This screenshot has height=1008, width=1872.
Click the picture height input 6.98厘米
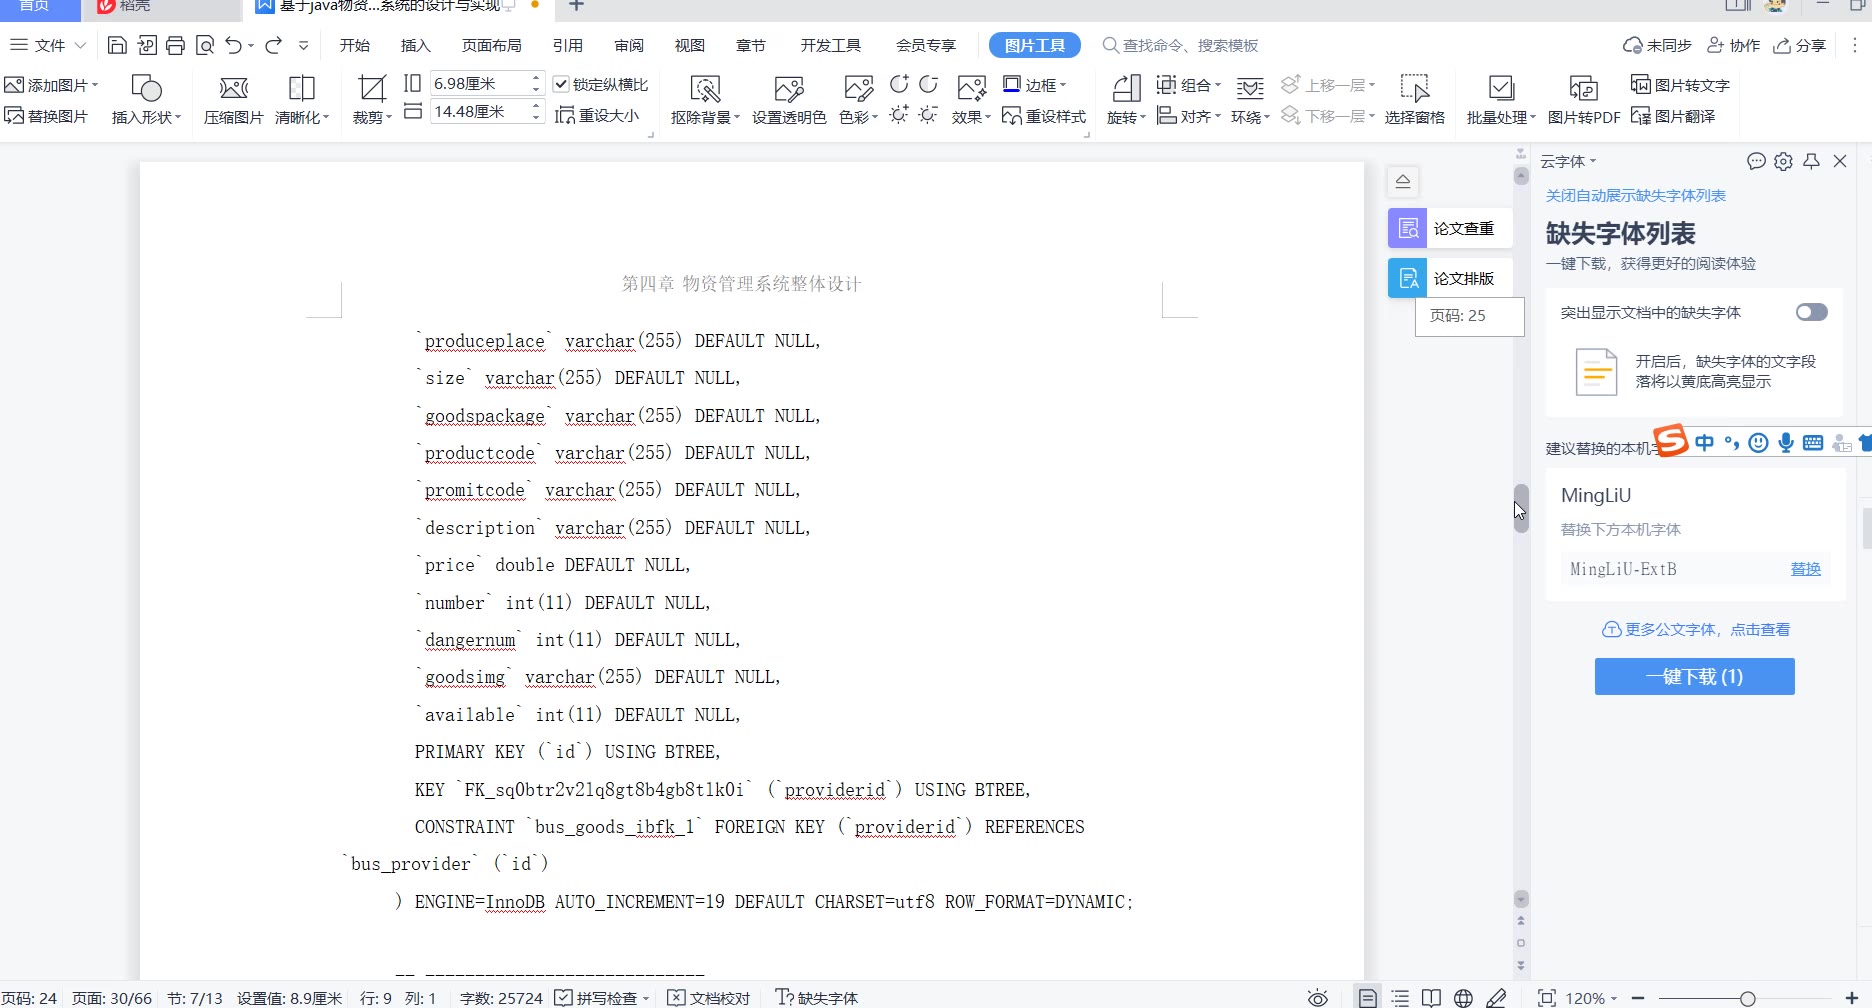click(x=478, y=83)
